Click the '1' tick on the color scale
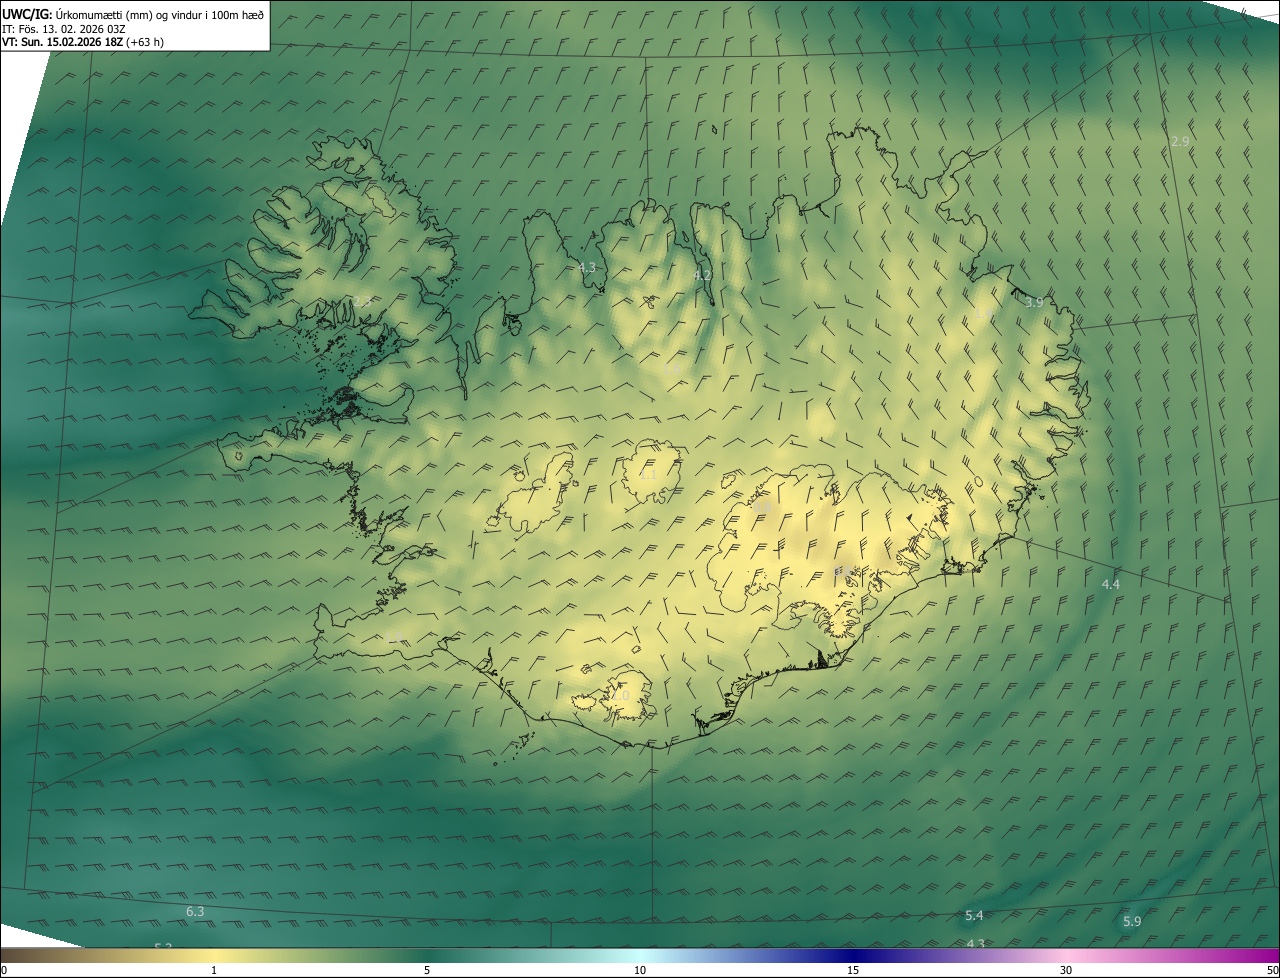1280x978 pixels. [214, 971]
